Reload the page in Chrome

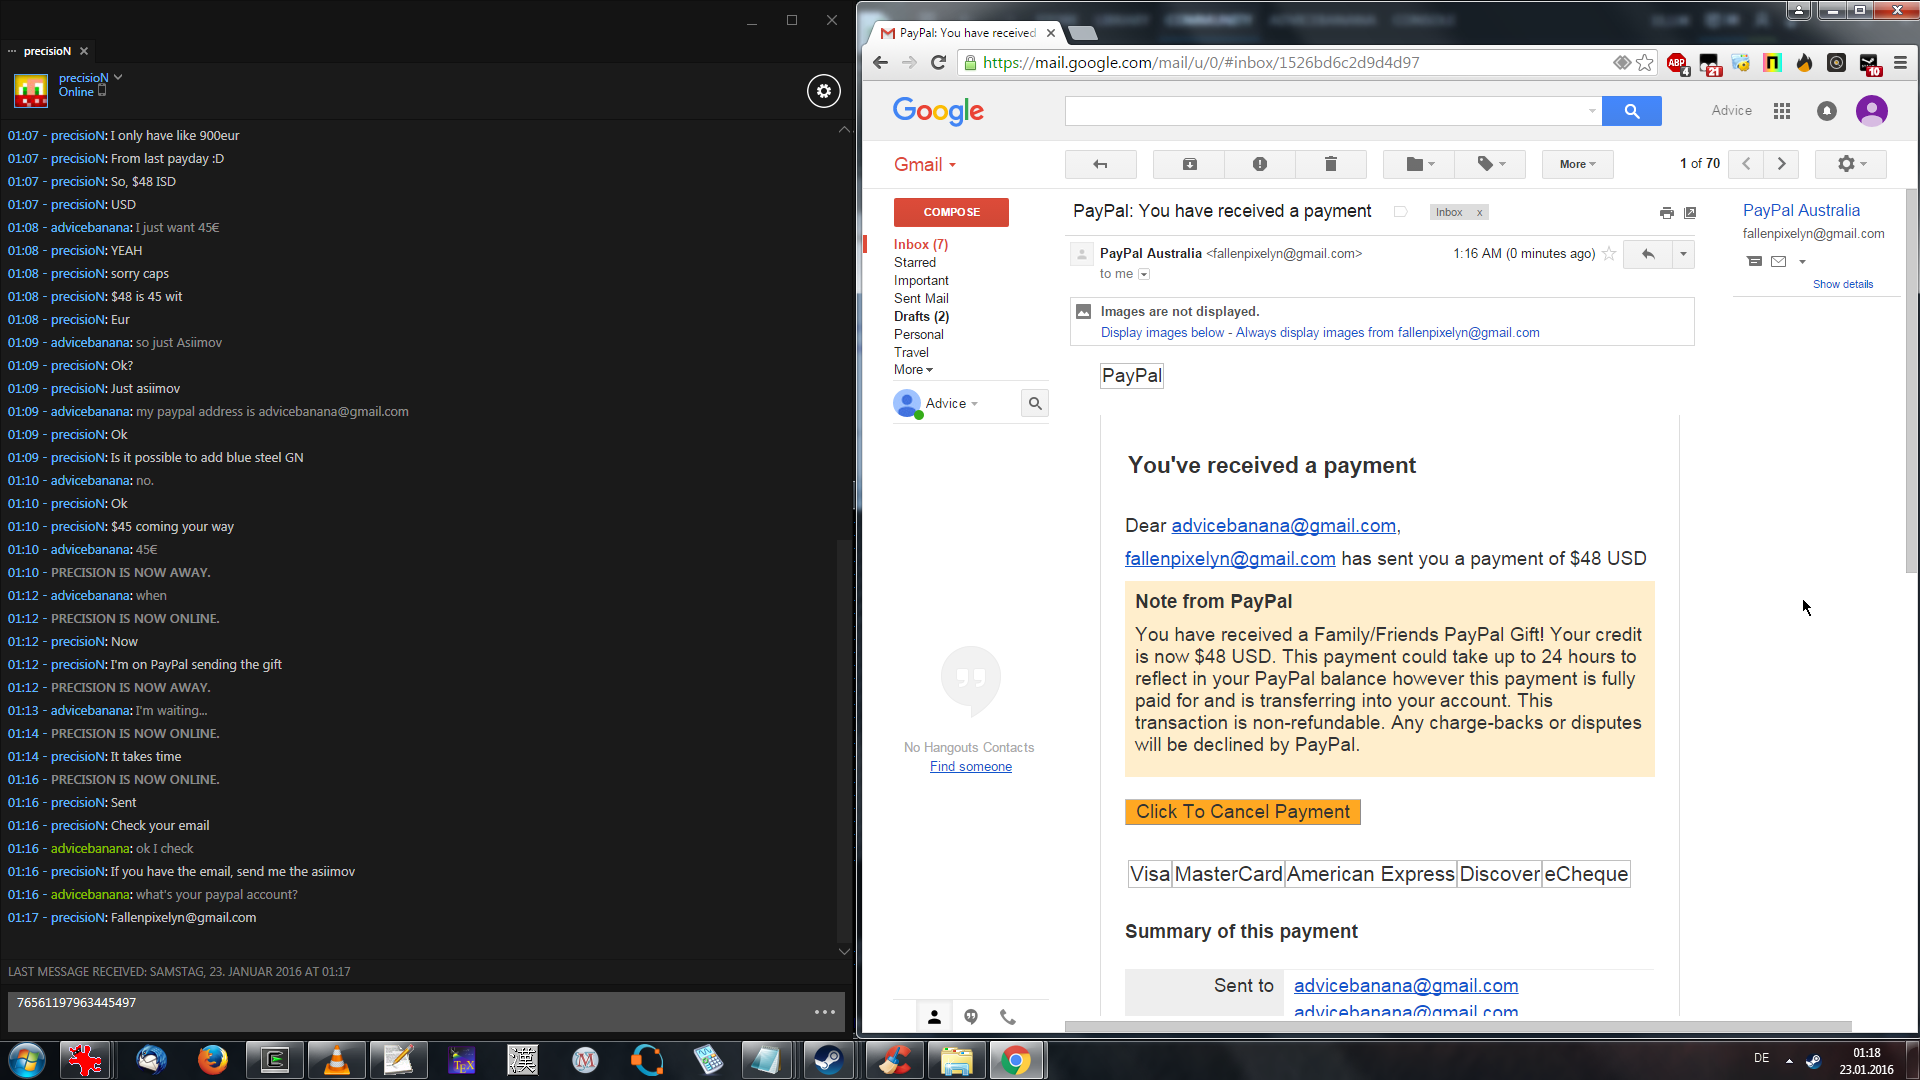click(x=938, y=62)
